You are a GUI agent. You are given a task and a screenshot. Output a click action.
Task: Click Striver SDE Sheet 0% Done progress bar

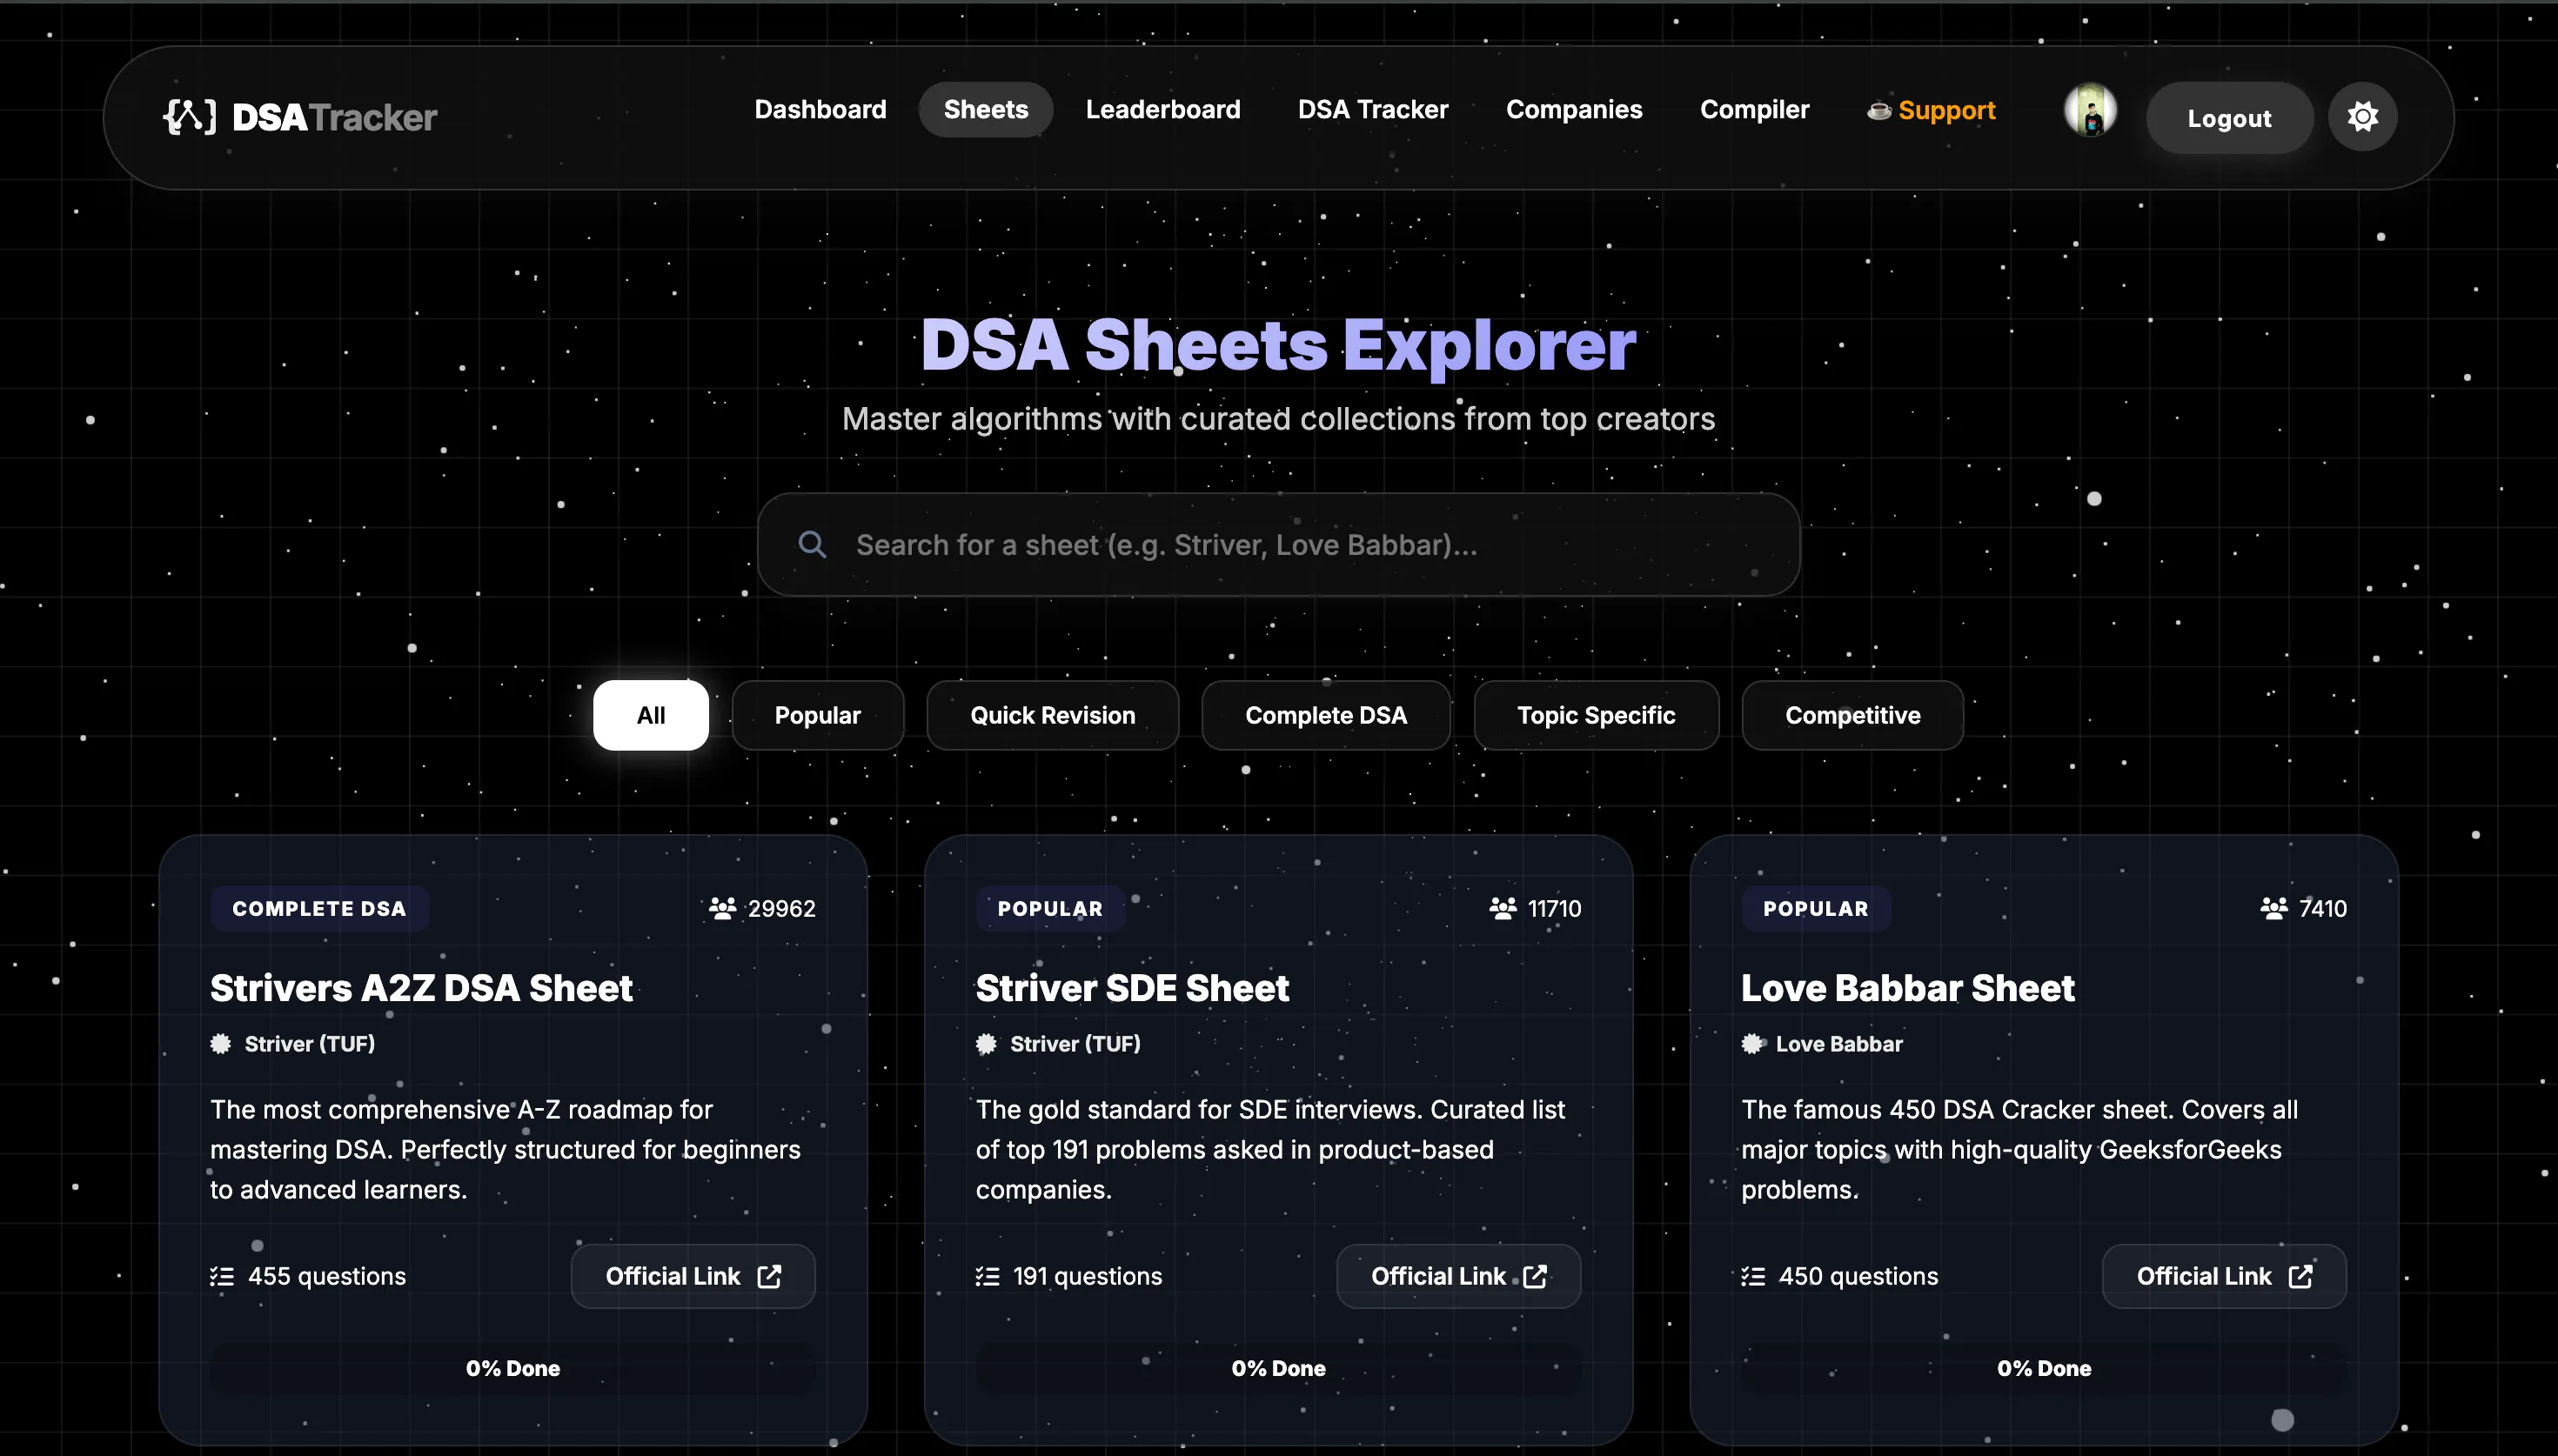[1278, 1368]
